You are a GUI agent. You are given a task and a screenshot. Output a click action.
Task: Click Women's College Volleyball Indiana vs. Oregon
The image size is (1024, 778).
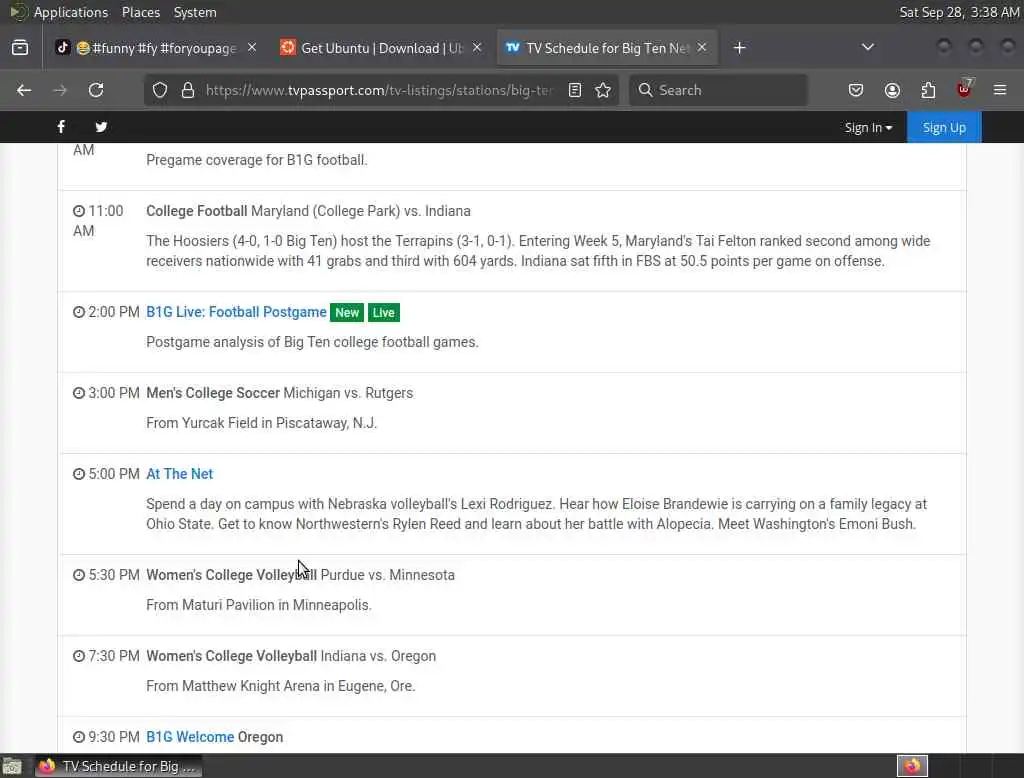tap(291, 656)
